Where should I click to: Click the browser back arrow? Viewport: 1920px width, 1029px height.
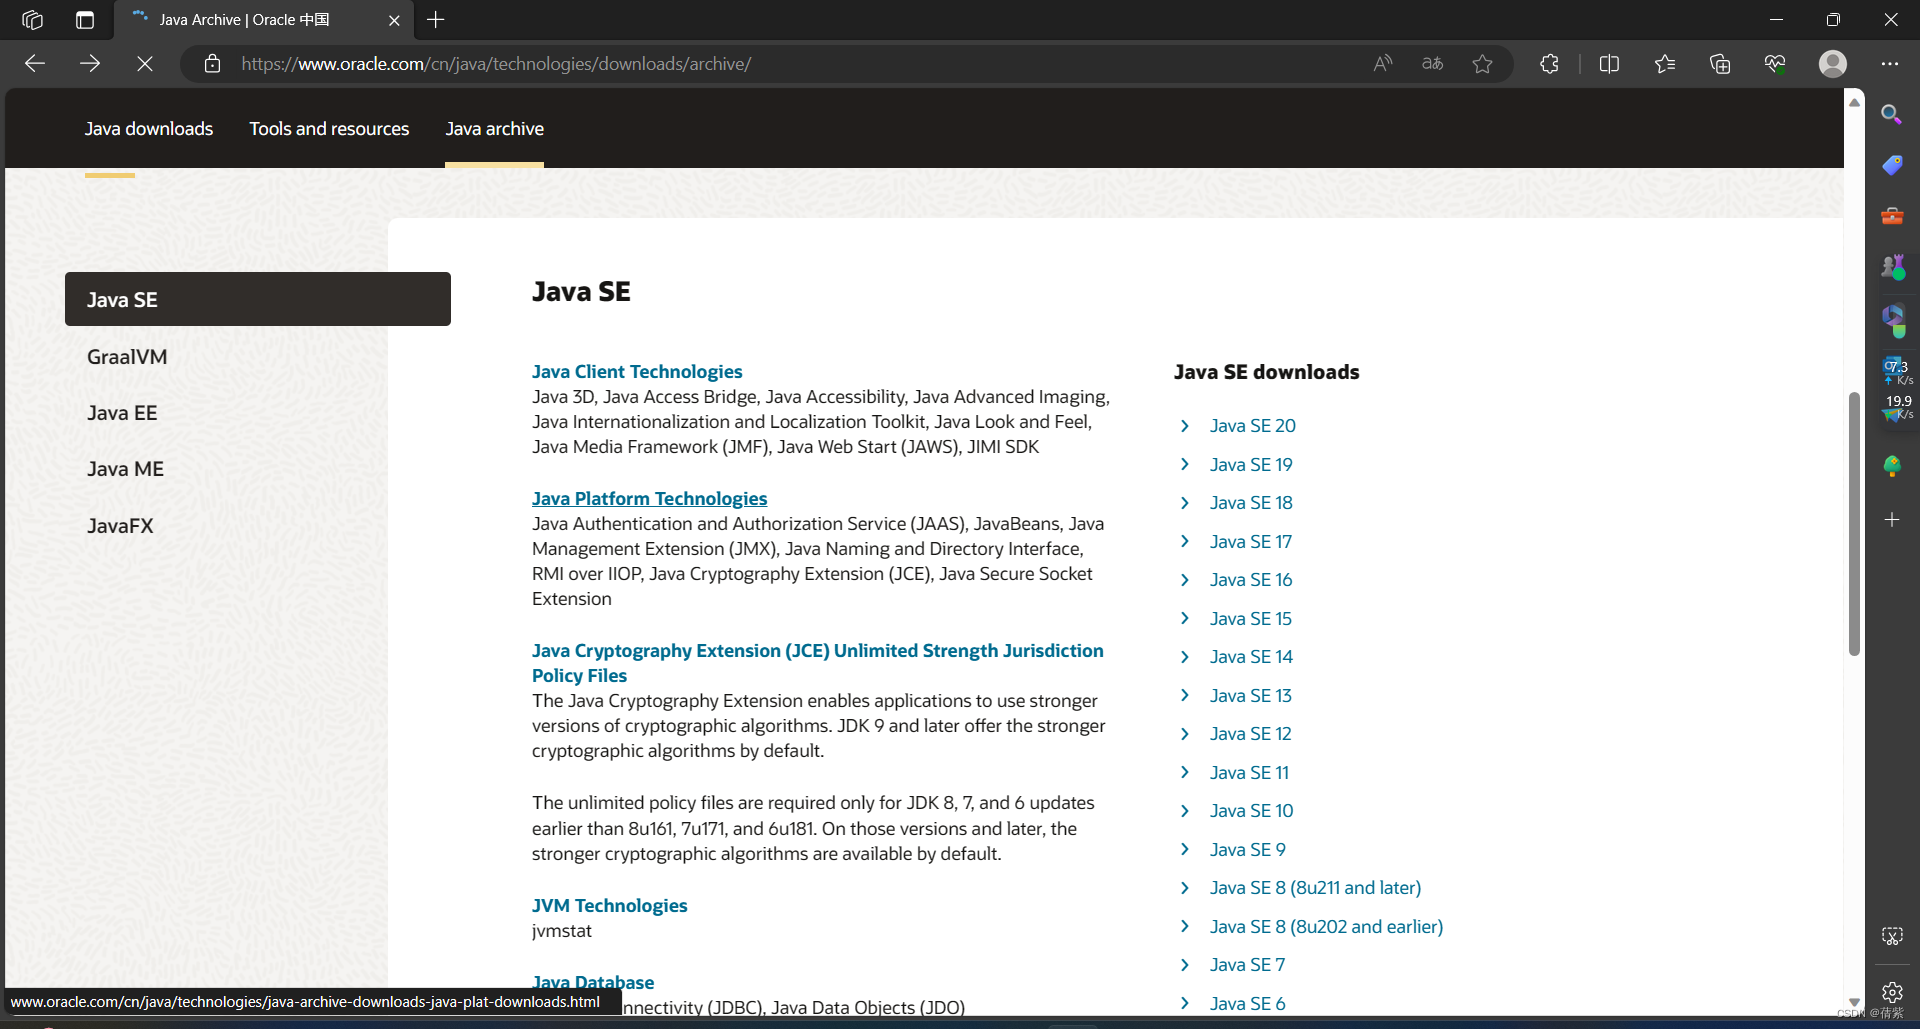click(35, 64)
